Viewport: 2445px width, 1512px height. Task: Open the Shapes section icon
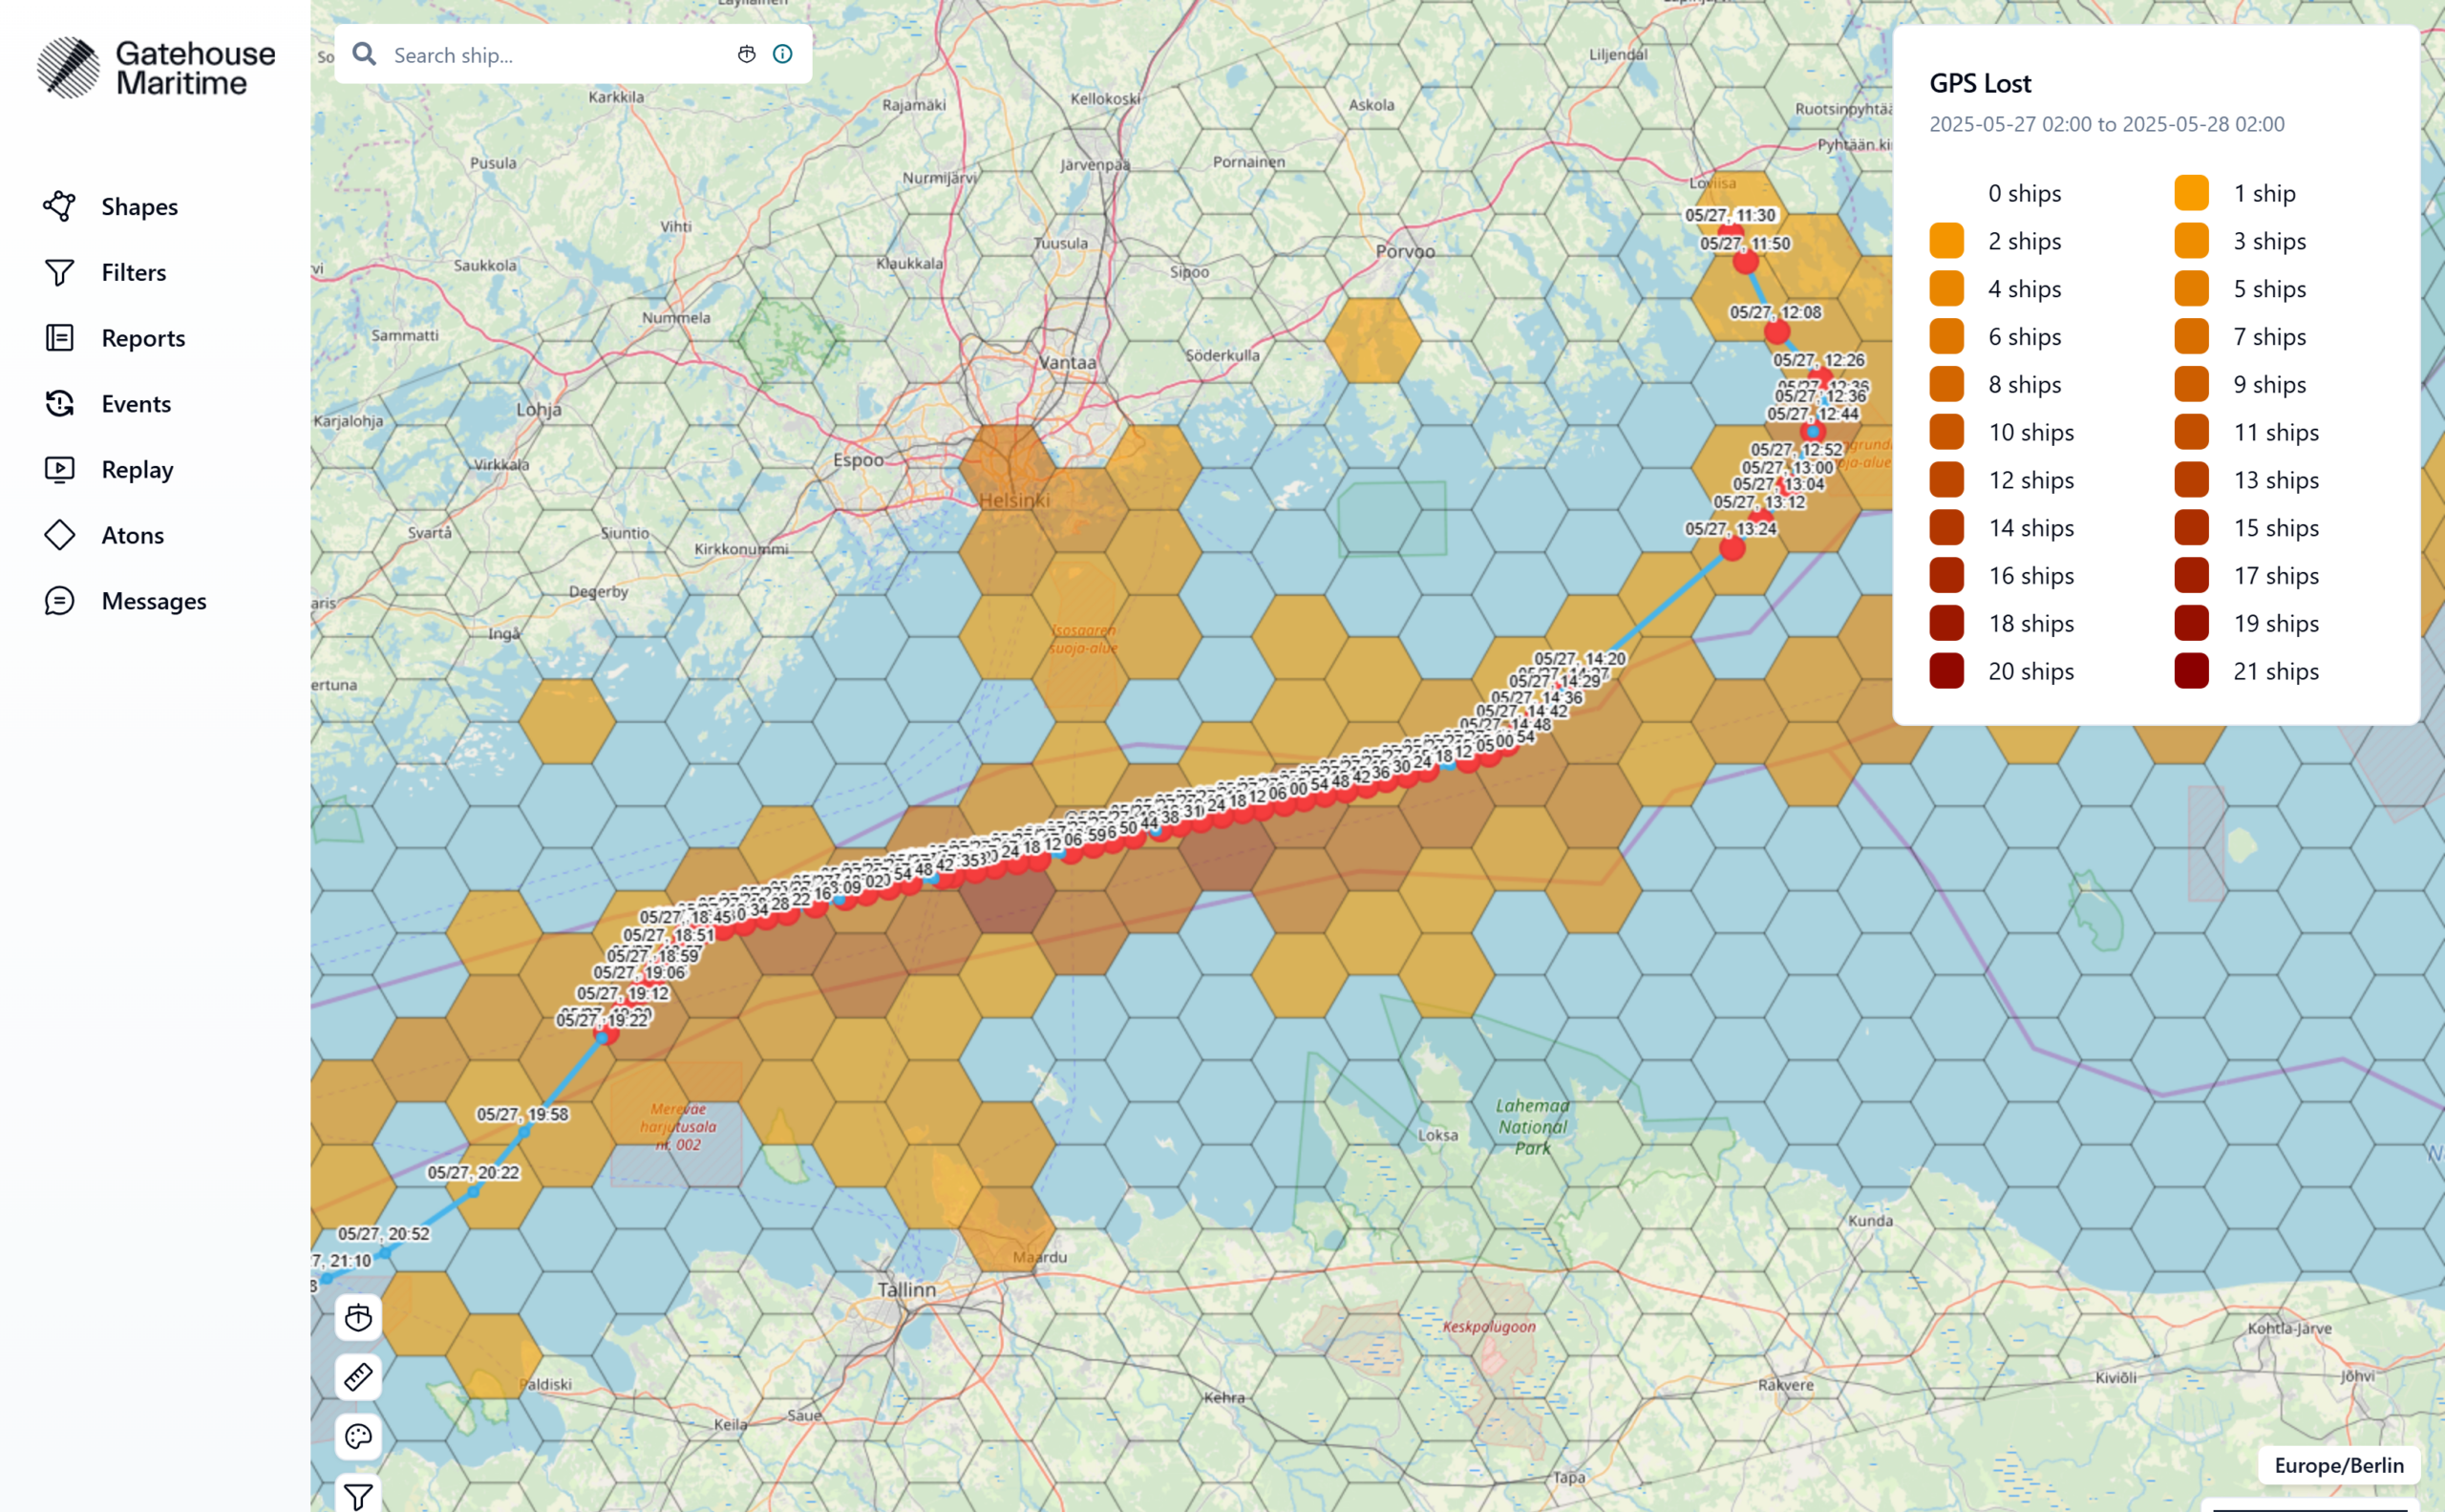click(59, 206)
